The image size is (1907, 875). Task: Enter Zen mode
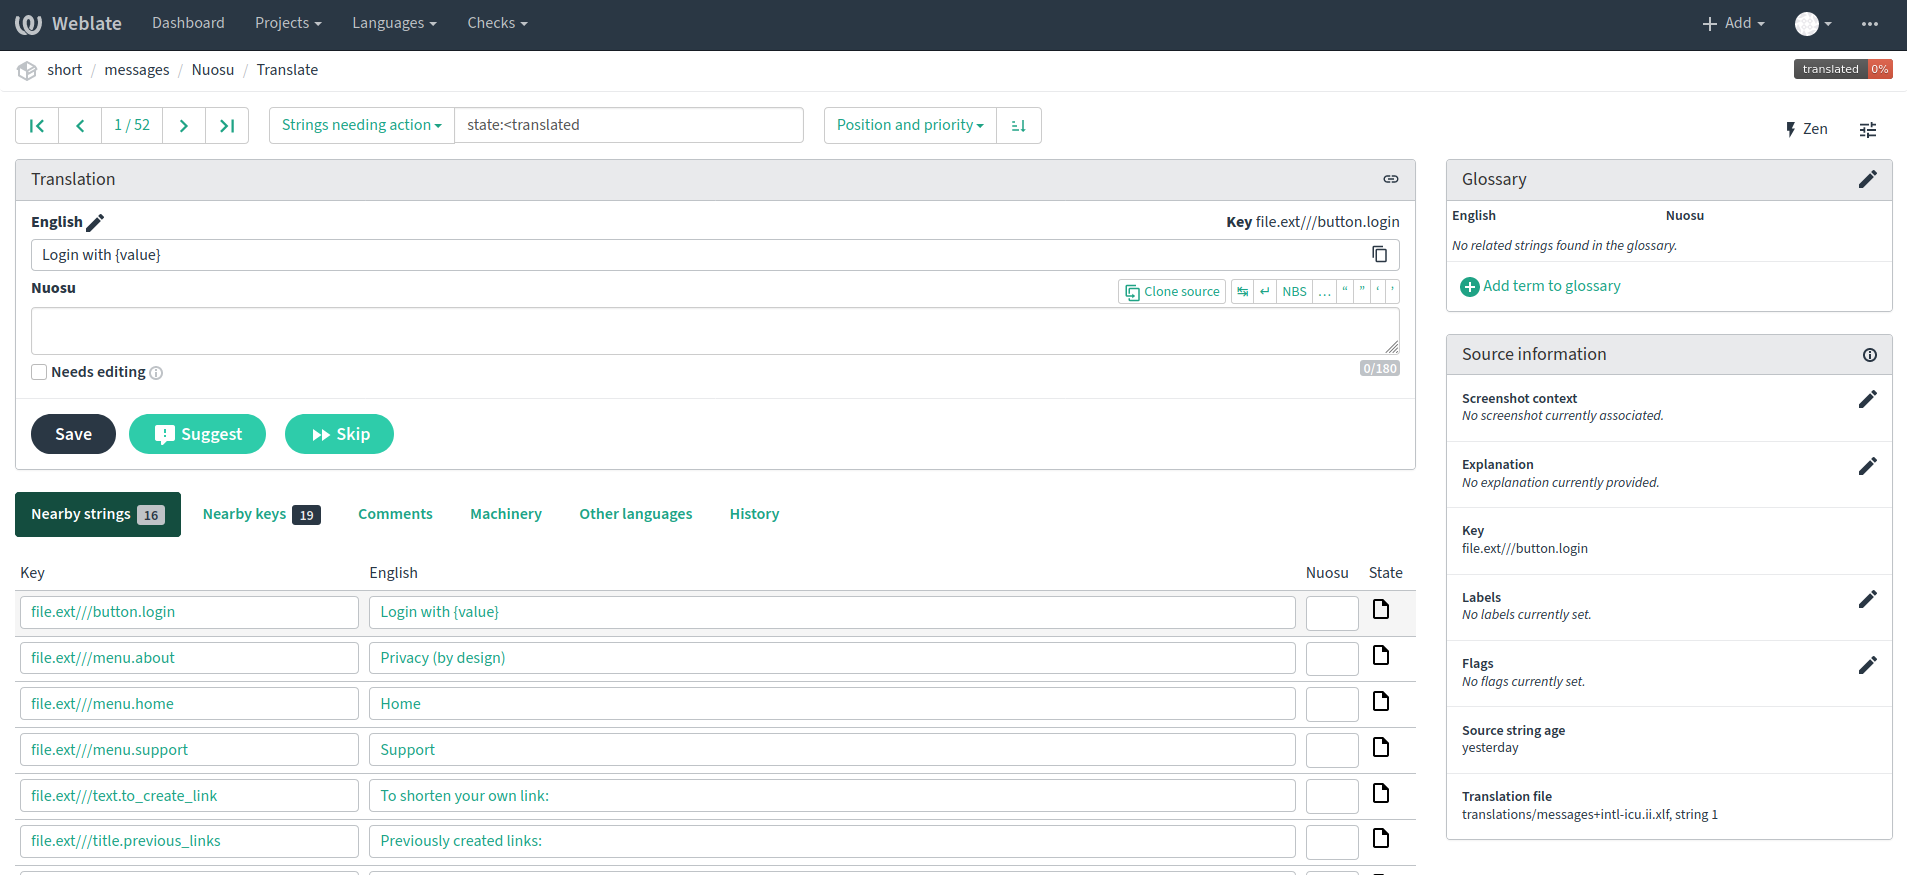(x=1806, y=129)
